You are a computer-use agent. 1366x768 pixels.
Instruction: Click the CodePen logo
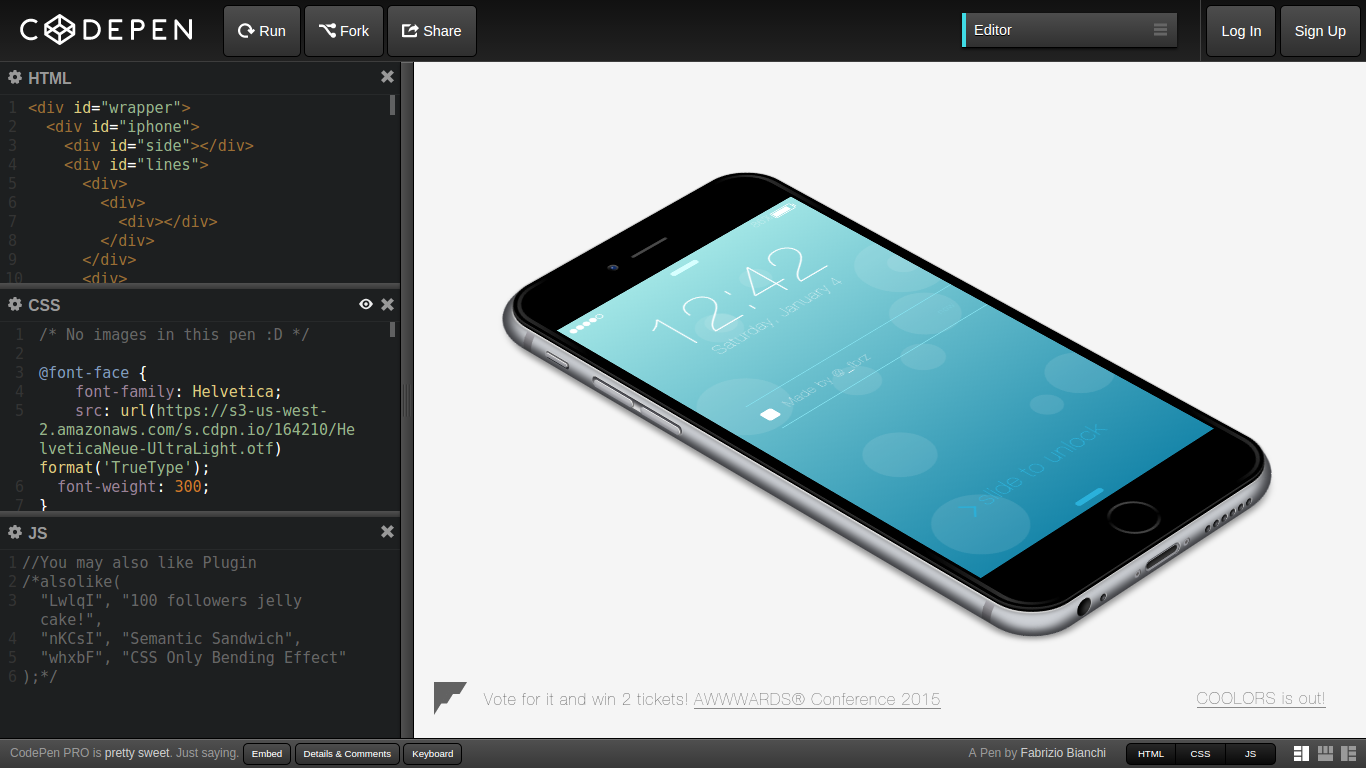tap(105, 30)
